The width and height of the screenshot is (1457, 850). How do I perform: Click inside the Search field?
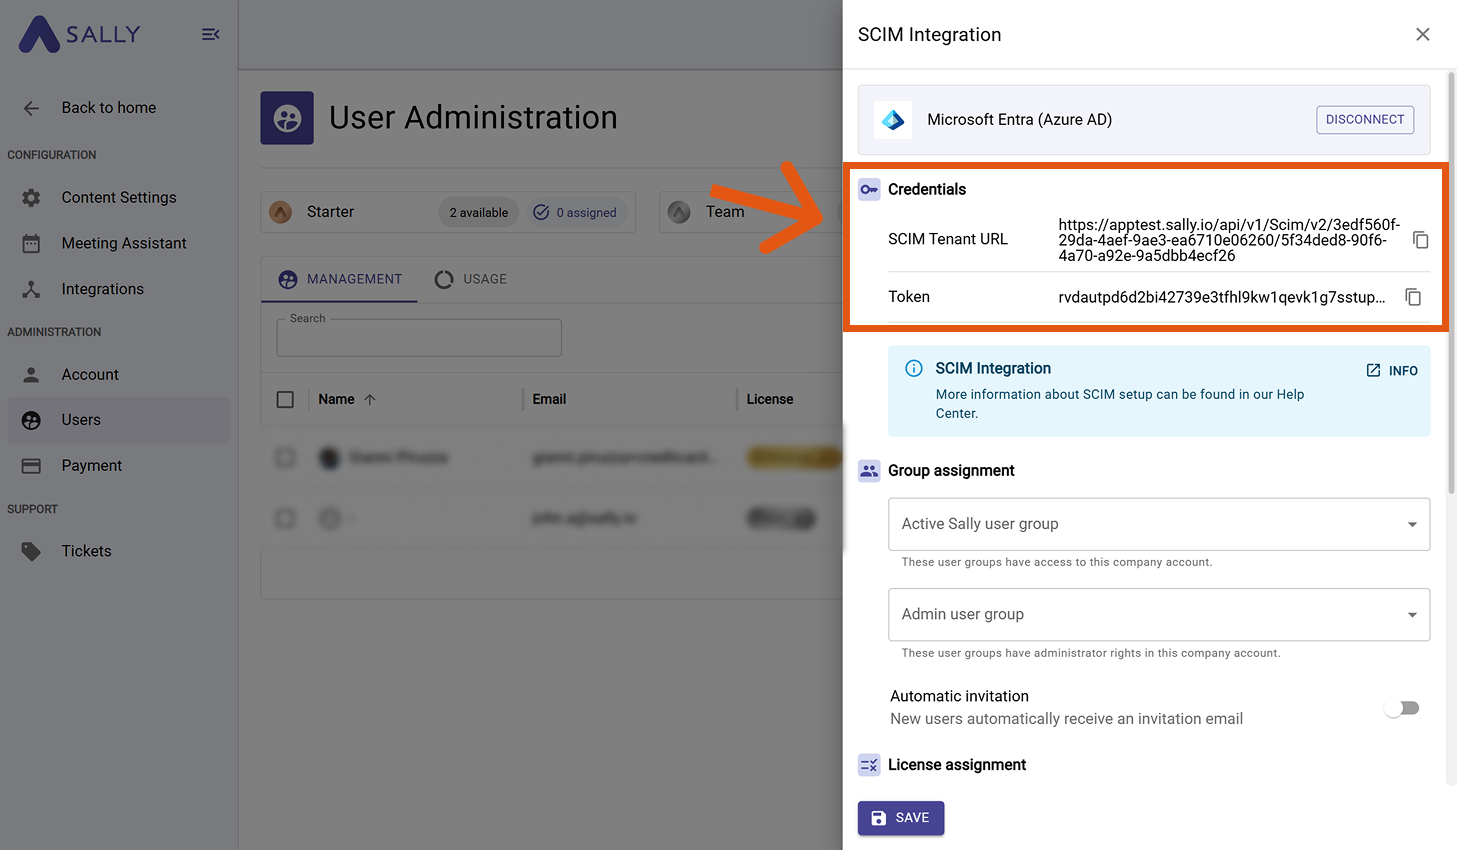click(418, 337)
